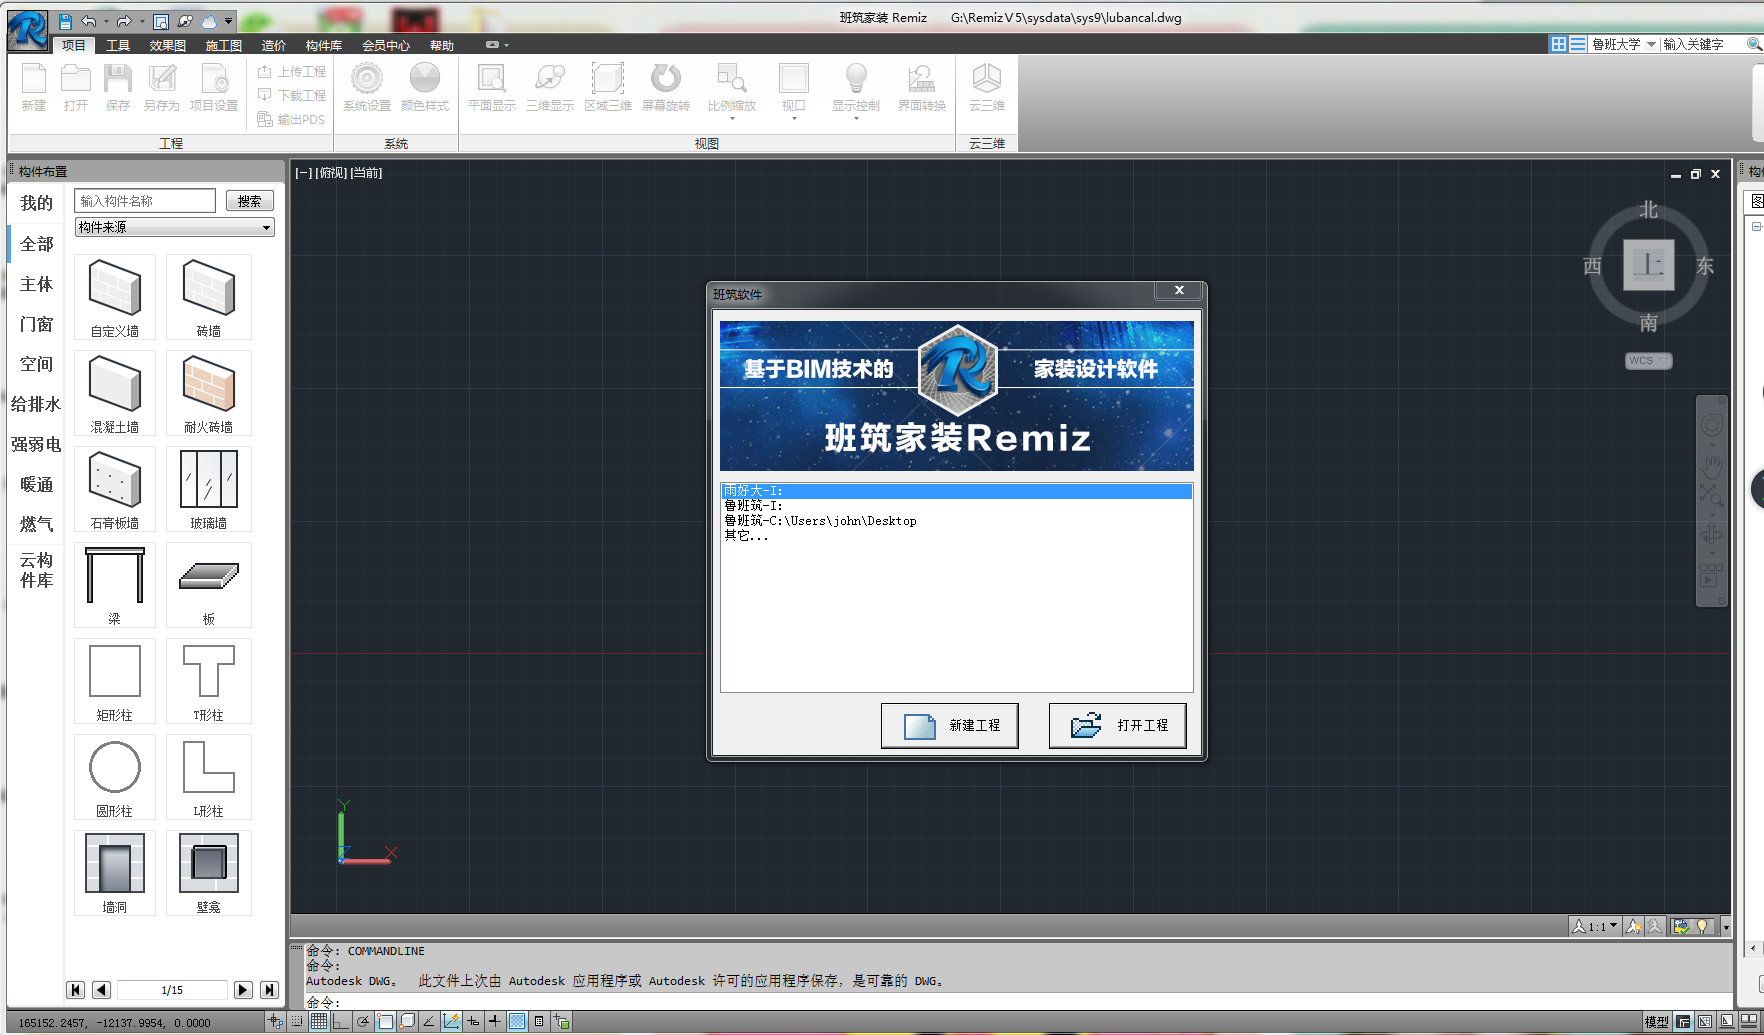Open 系统设置 gear icon
Image resolution: width=1764 pixels, height=1035 pixels.
point(367,87)
